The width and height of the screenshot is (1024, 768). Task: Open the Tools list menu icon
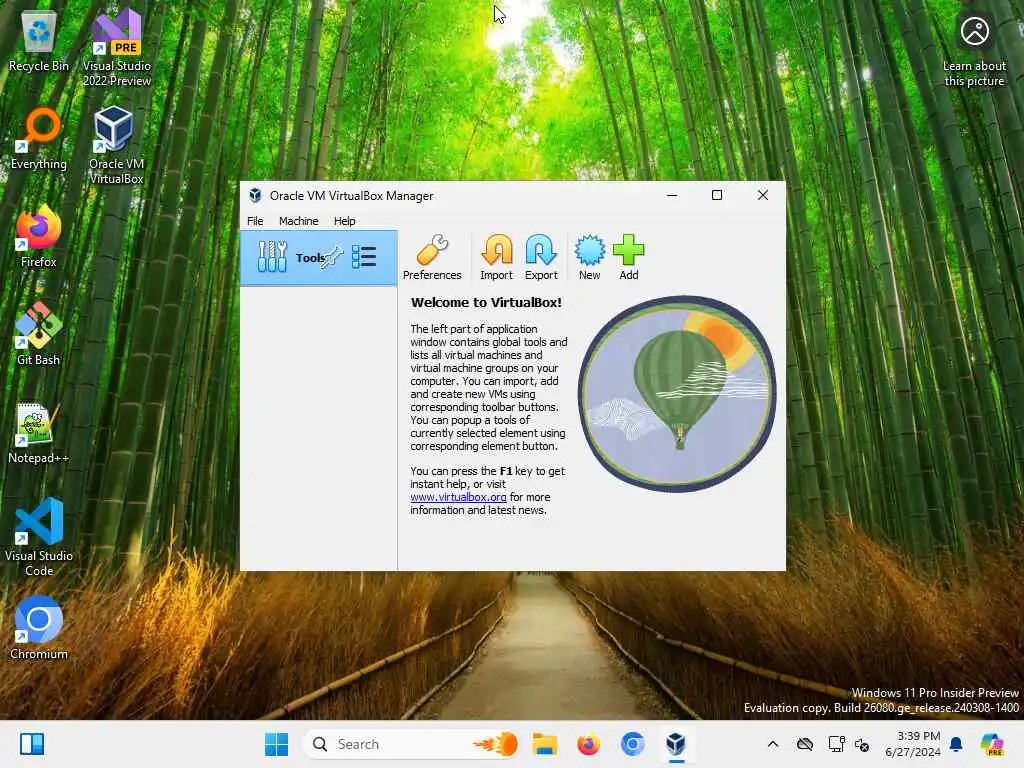(364, 257)
